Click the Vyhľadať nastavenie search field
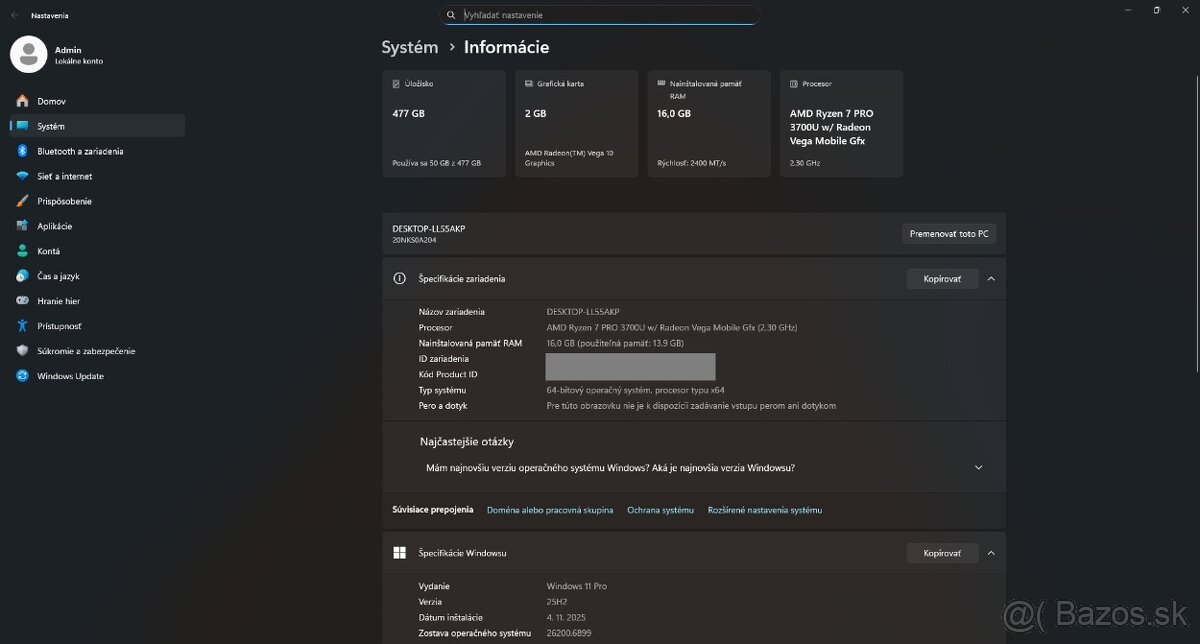The height and width of the screenshot is (644, 1200). (600, 15)
